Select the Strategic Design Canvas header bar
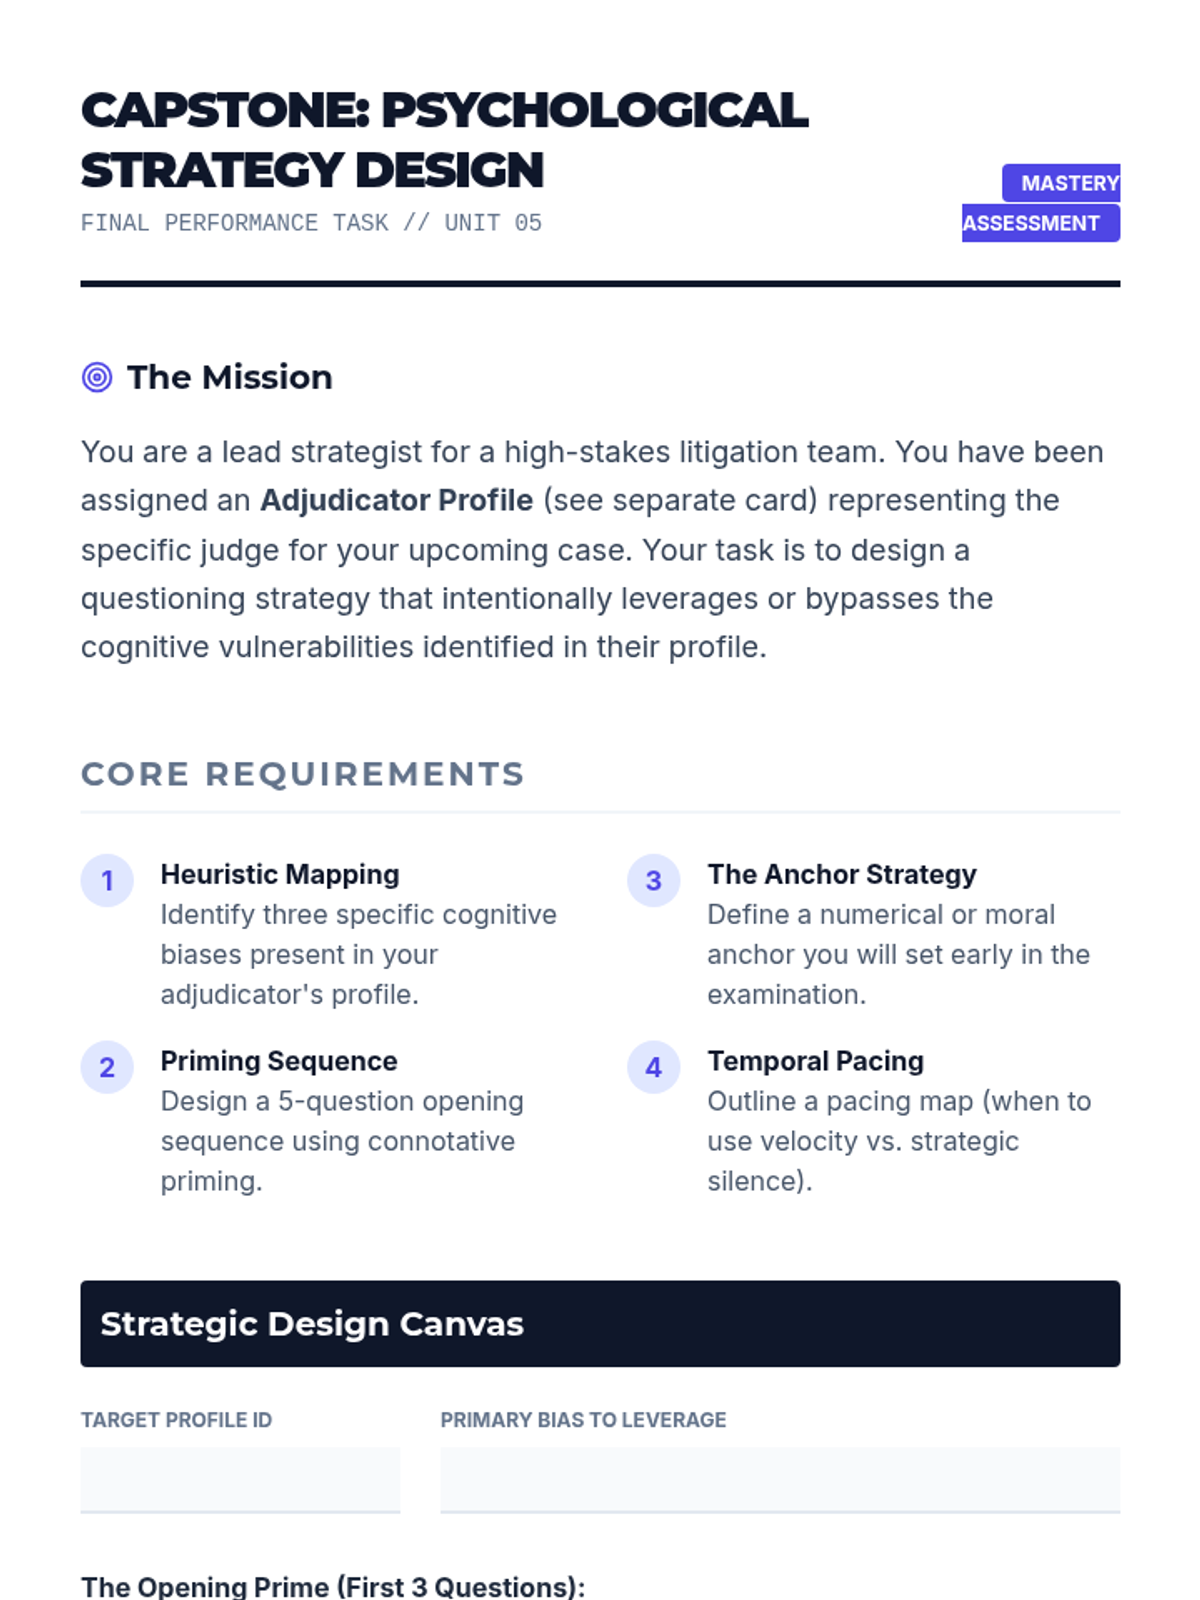The image size is (1200, 1600). click(x=600, y=1323)
